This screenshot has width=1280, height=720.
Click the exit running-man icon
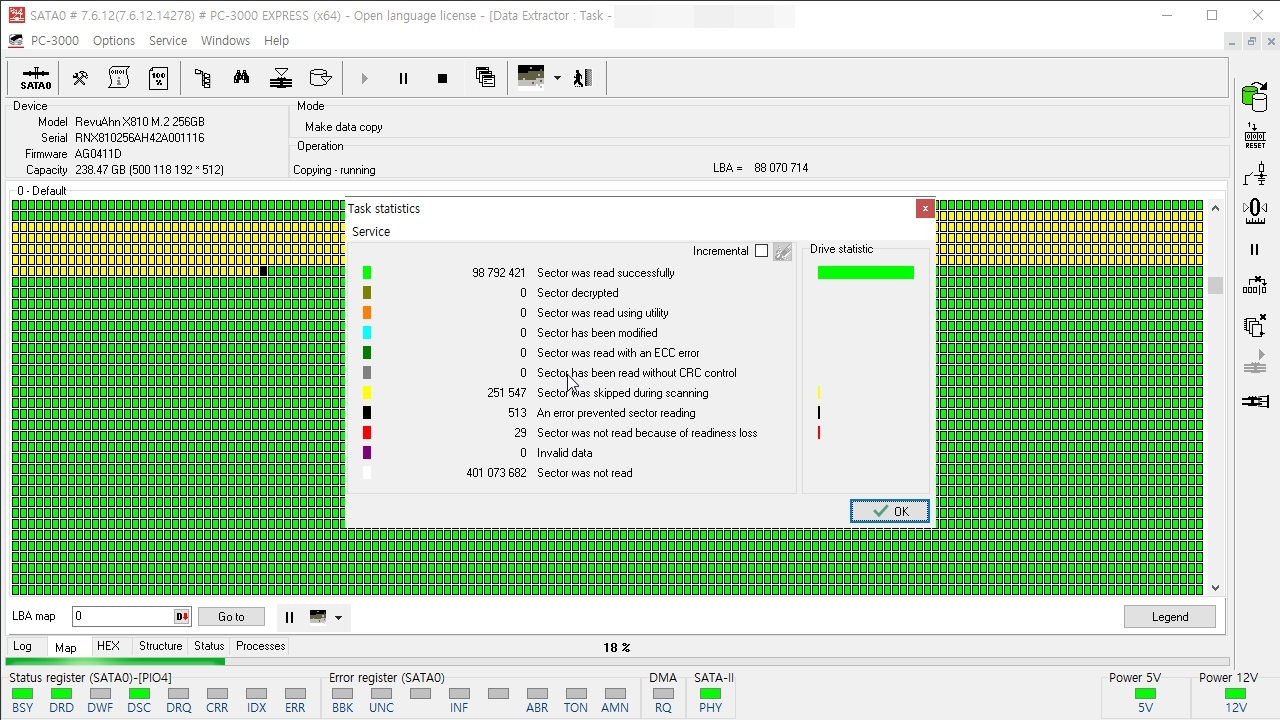point(583,78)
